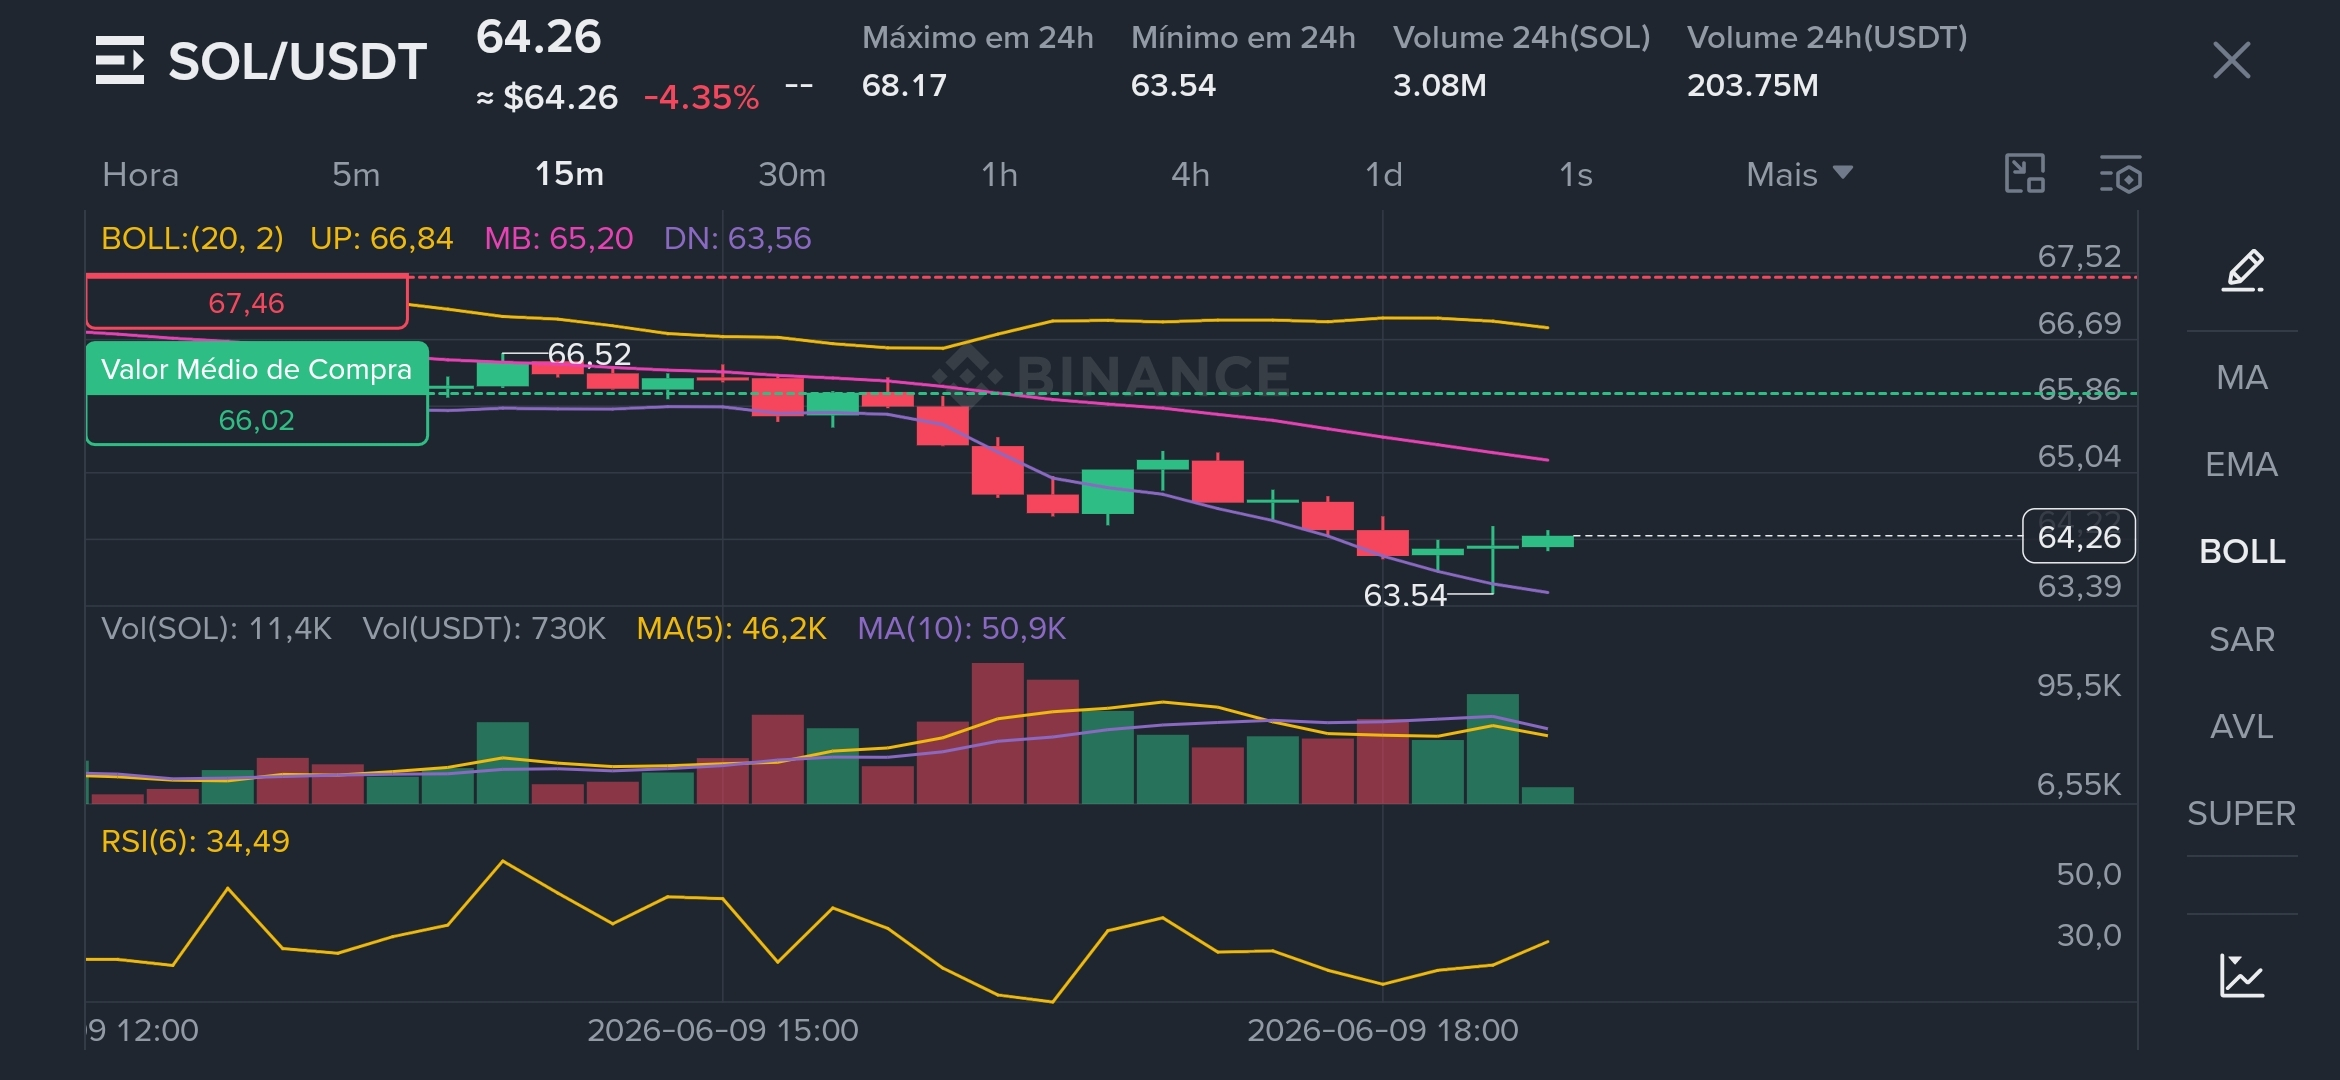Choose the 1s interval
Viewport: 2340px width, 1080px height.
coord(1576,175)
